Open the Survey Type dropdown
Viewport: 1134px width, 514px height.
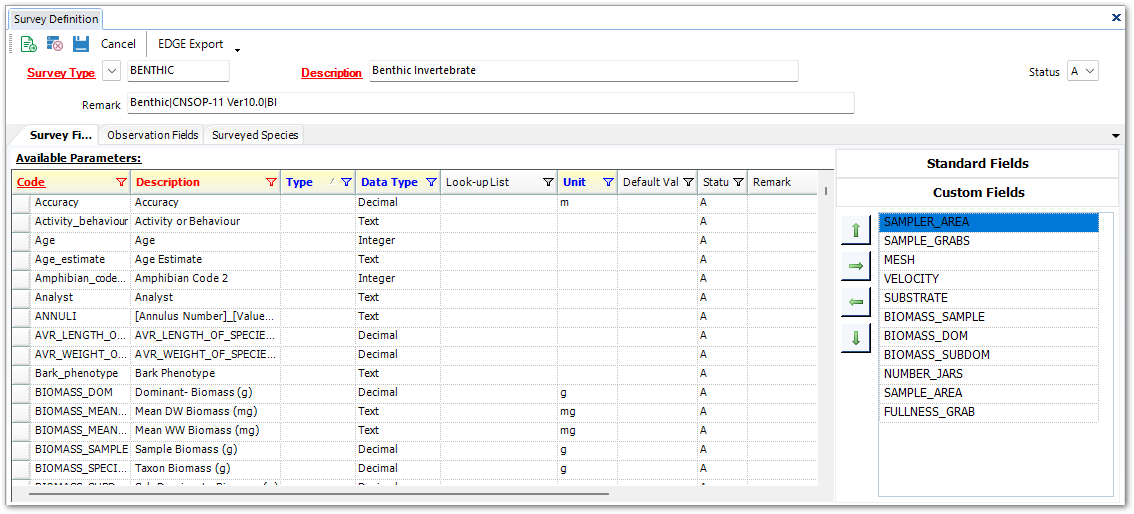pyautogui.click(x=111, y=70)
